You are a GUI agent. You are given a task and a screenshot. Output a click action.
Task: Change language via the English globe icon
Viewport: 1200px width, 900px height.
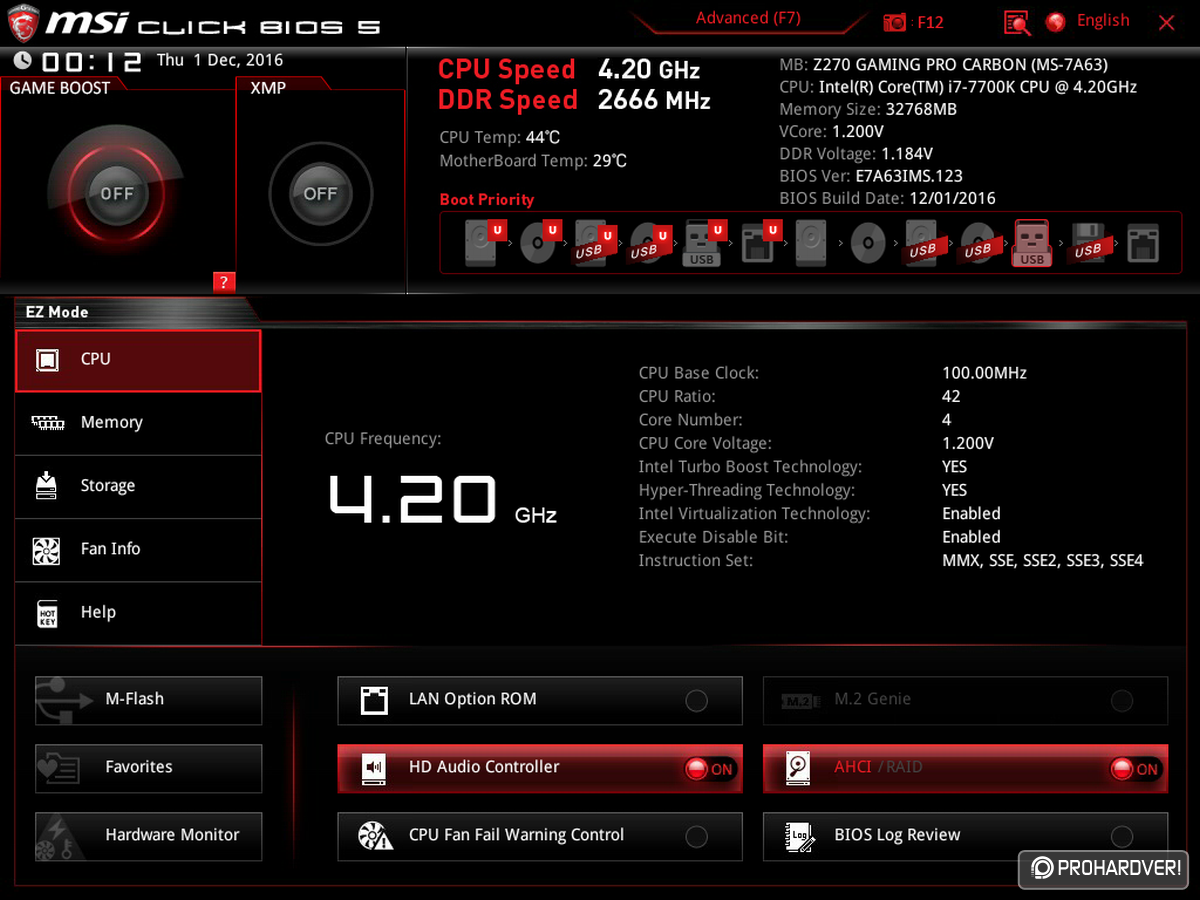point(1055,21)
